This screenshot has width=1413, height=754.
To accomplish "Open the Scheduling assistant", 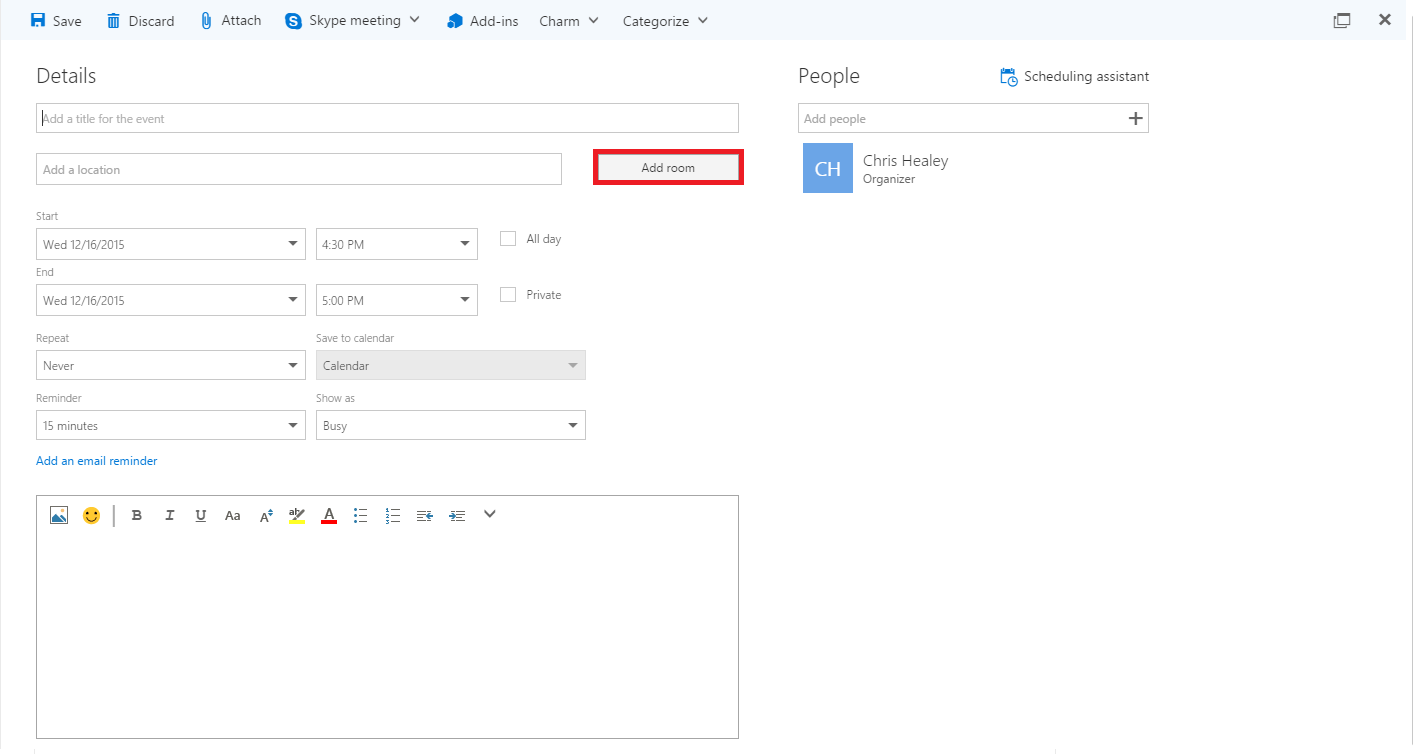I will pos(1075,77).
